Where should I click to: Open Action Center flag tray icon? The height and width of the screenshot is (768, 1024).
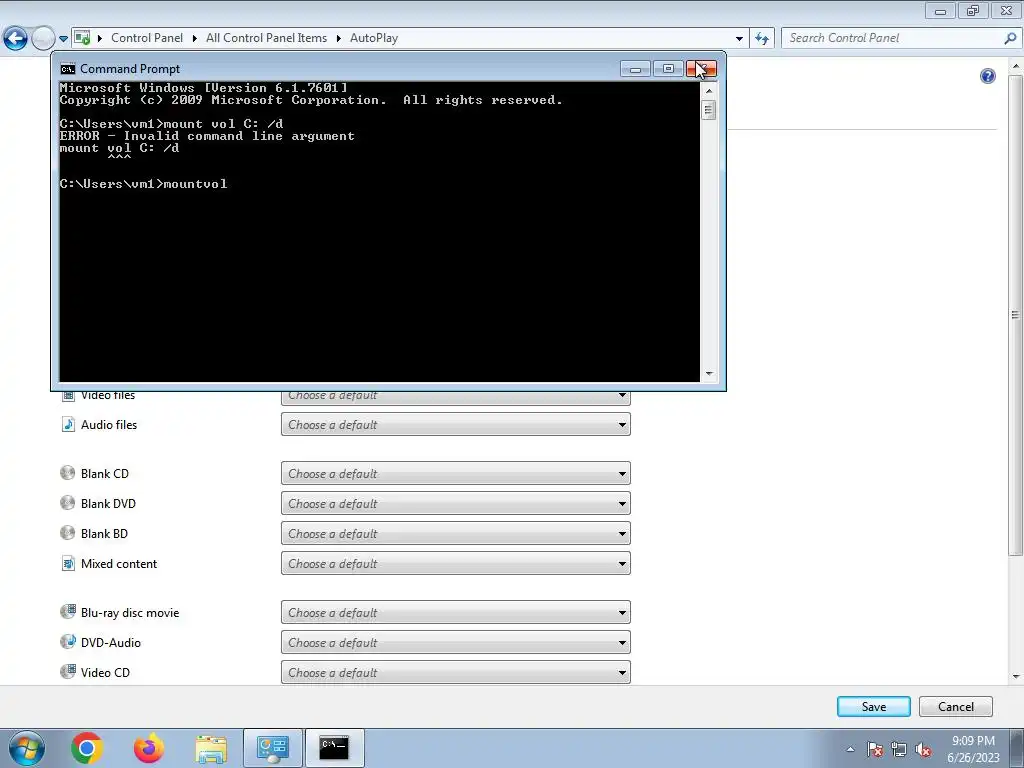coord(875,749)
